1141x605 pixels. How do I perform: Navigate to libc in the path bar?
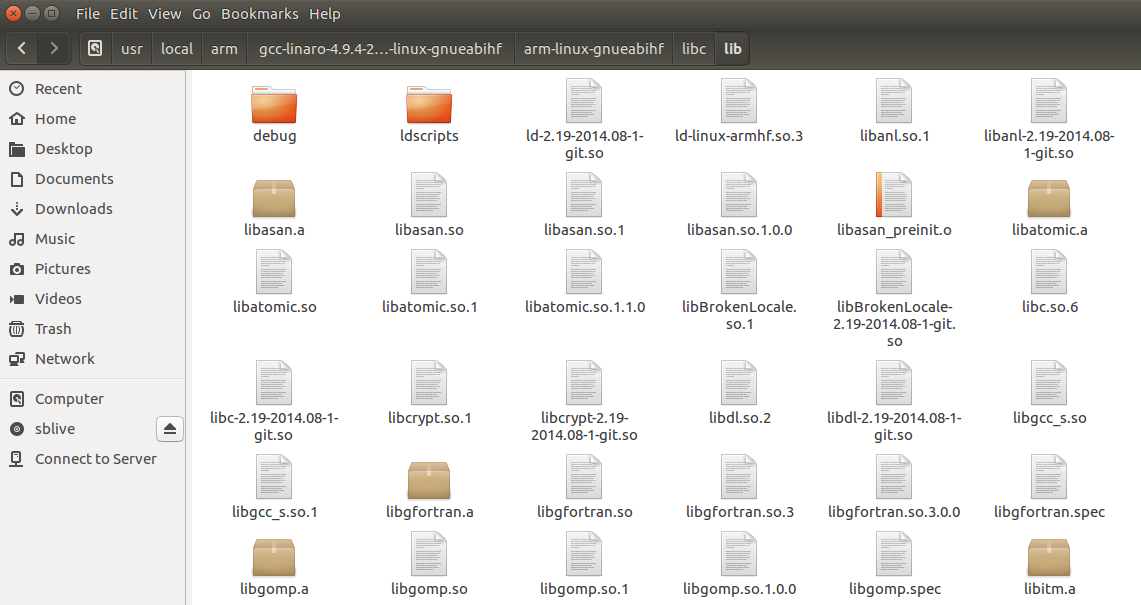click(x=694, y=49)
